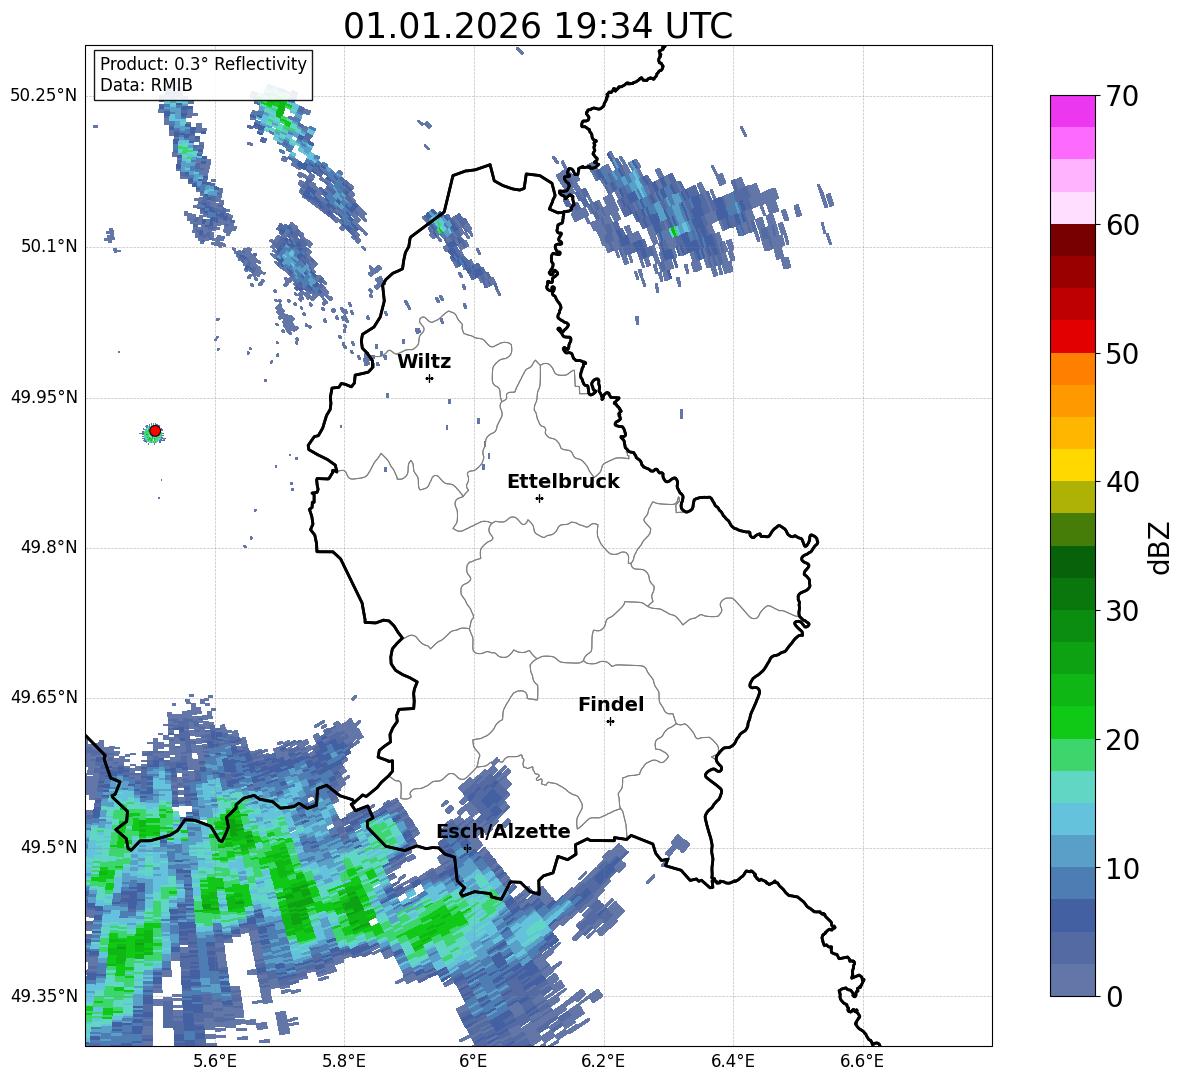Image resolution: width=1184 pixels, height=1081 pixels.
Task: Click the Esch/Alzette city label
Action: coord(503,831)
